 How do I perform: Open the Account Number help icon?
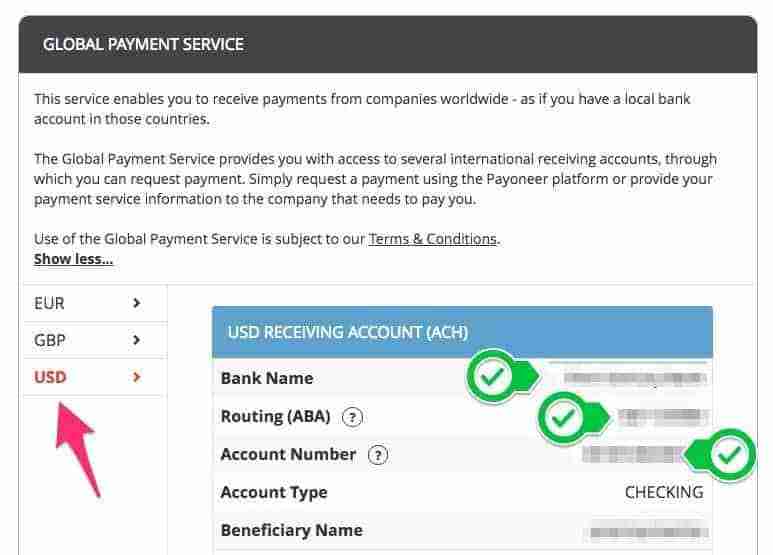378,455
